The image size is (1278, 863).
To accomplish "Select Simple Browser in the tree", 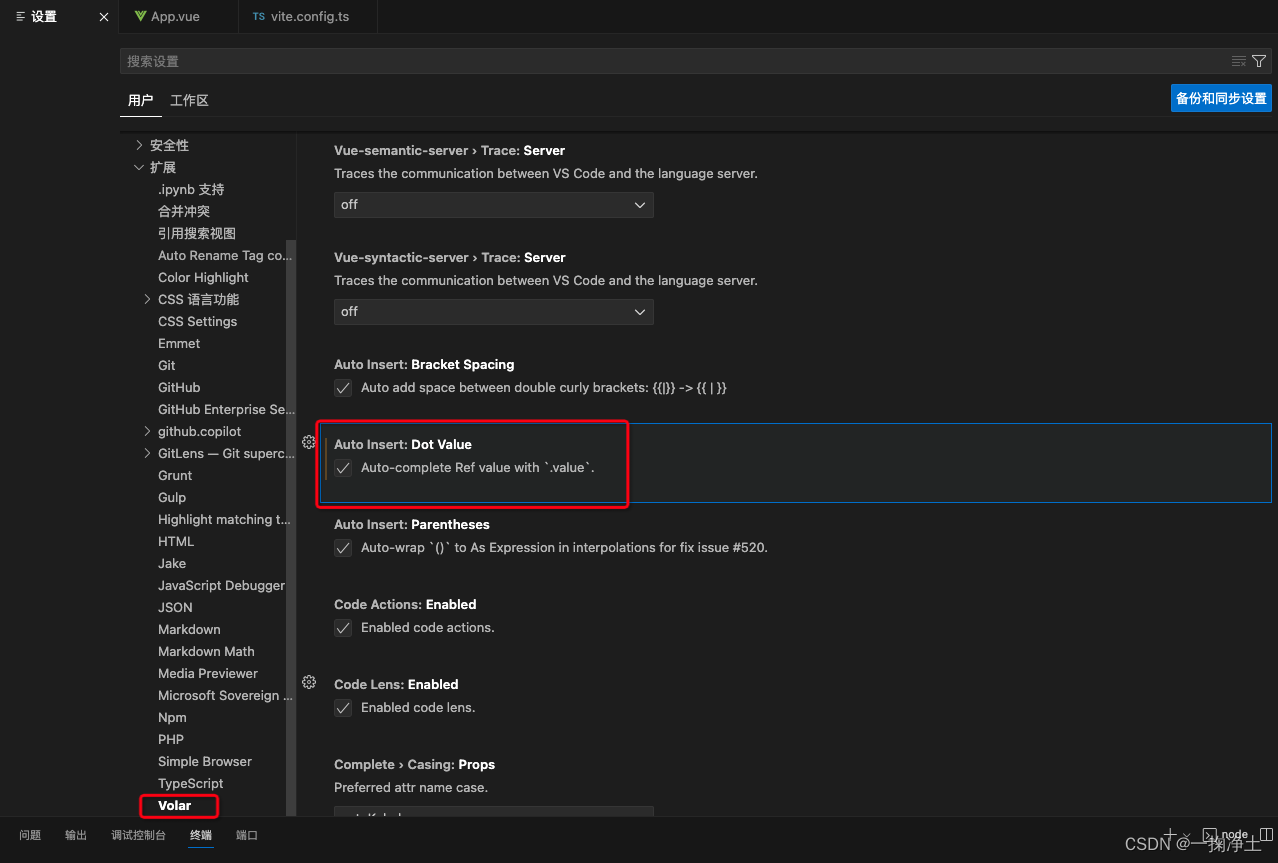I will tap(205, 761).
